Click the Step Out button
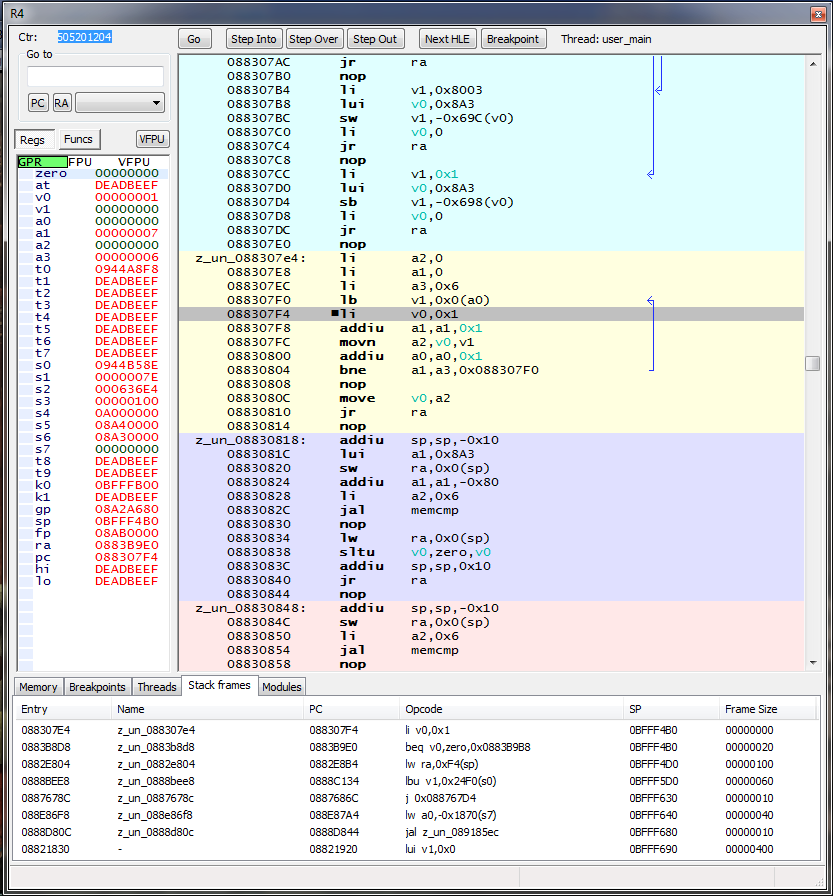The height and width of the screenshot is (896, 833). click(375, 39)
